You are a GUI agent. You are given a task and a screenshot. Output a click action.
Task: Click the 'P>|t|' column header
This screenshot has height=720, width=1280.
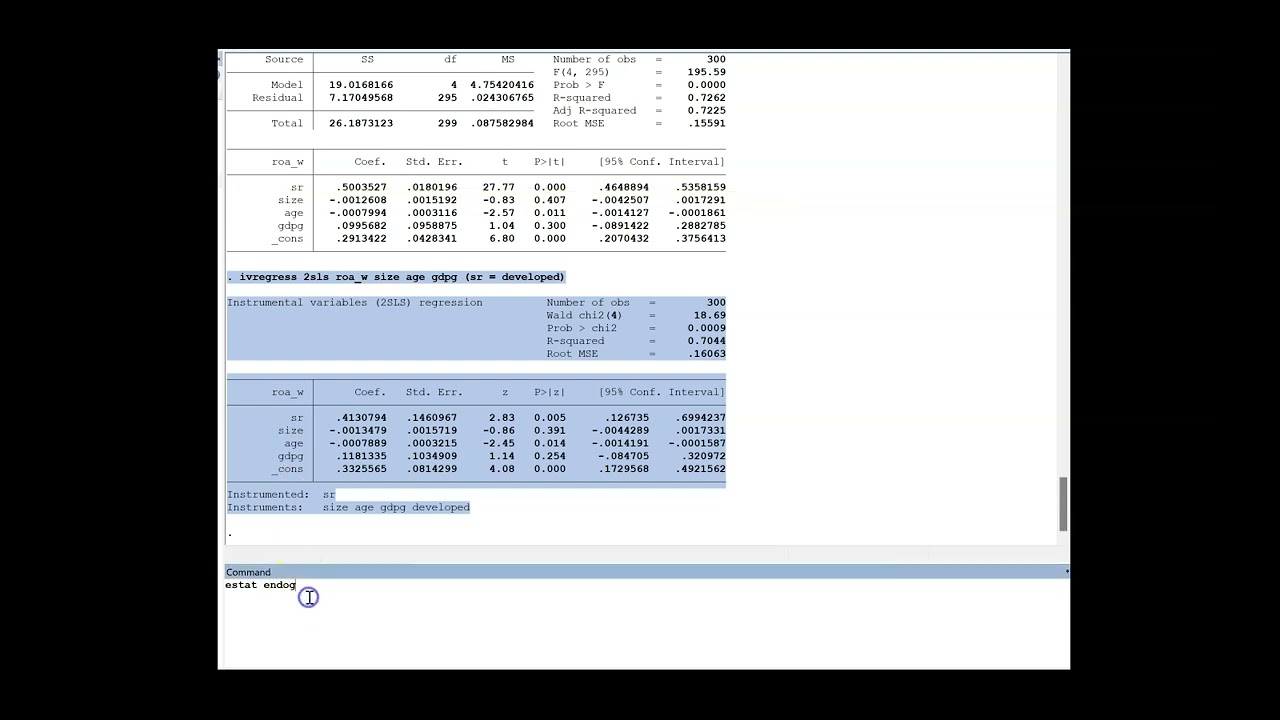pos(550,162)
